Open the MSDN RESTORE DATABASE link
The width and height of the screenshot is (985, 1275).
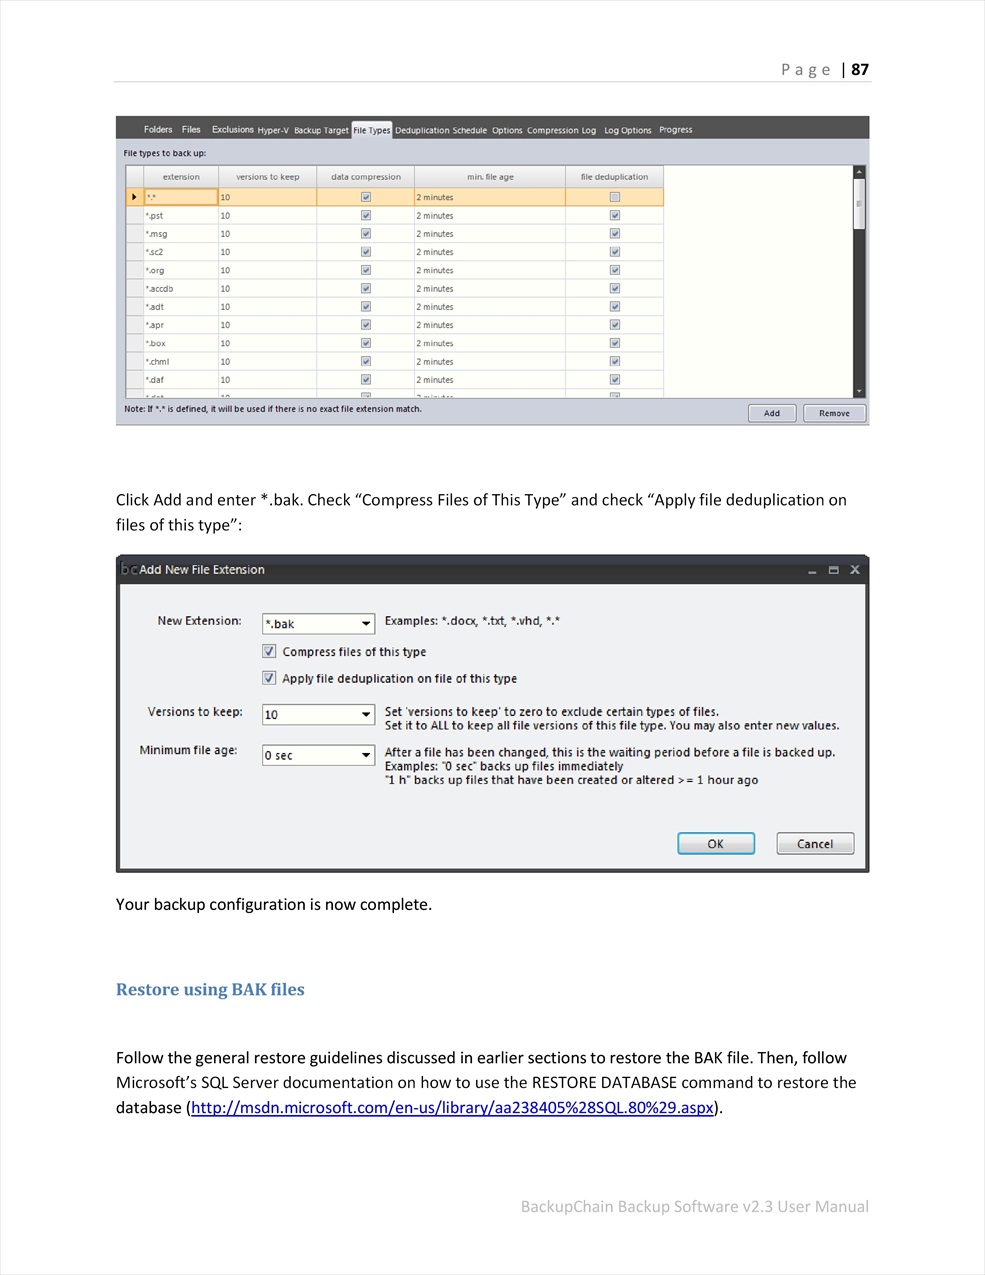pyautogui.click(x=452, y=1108)
